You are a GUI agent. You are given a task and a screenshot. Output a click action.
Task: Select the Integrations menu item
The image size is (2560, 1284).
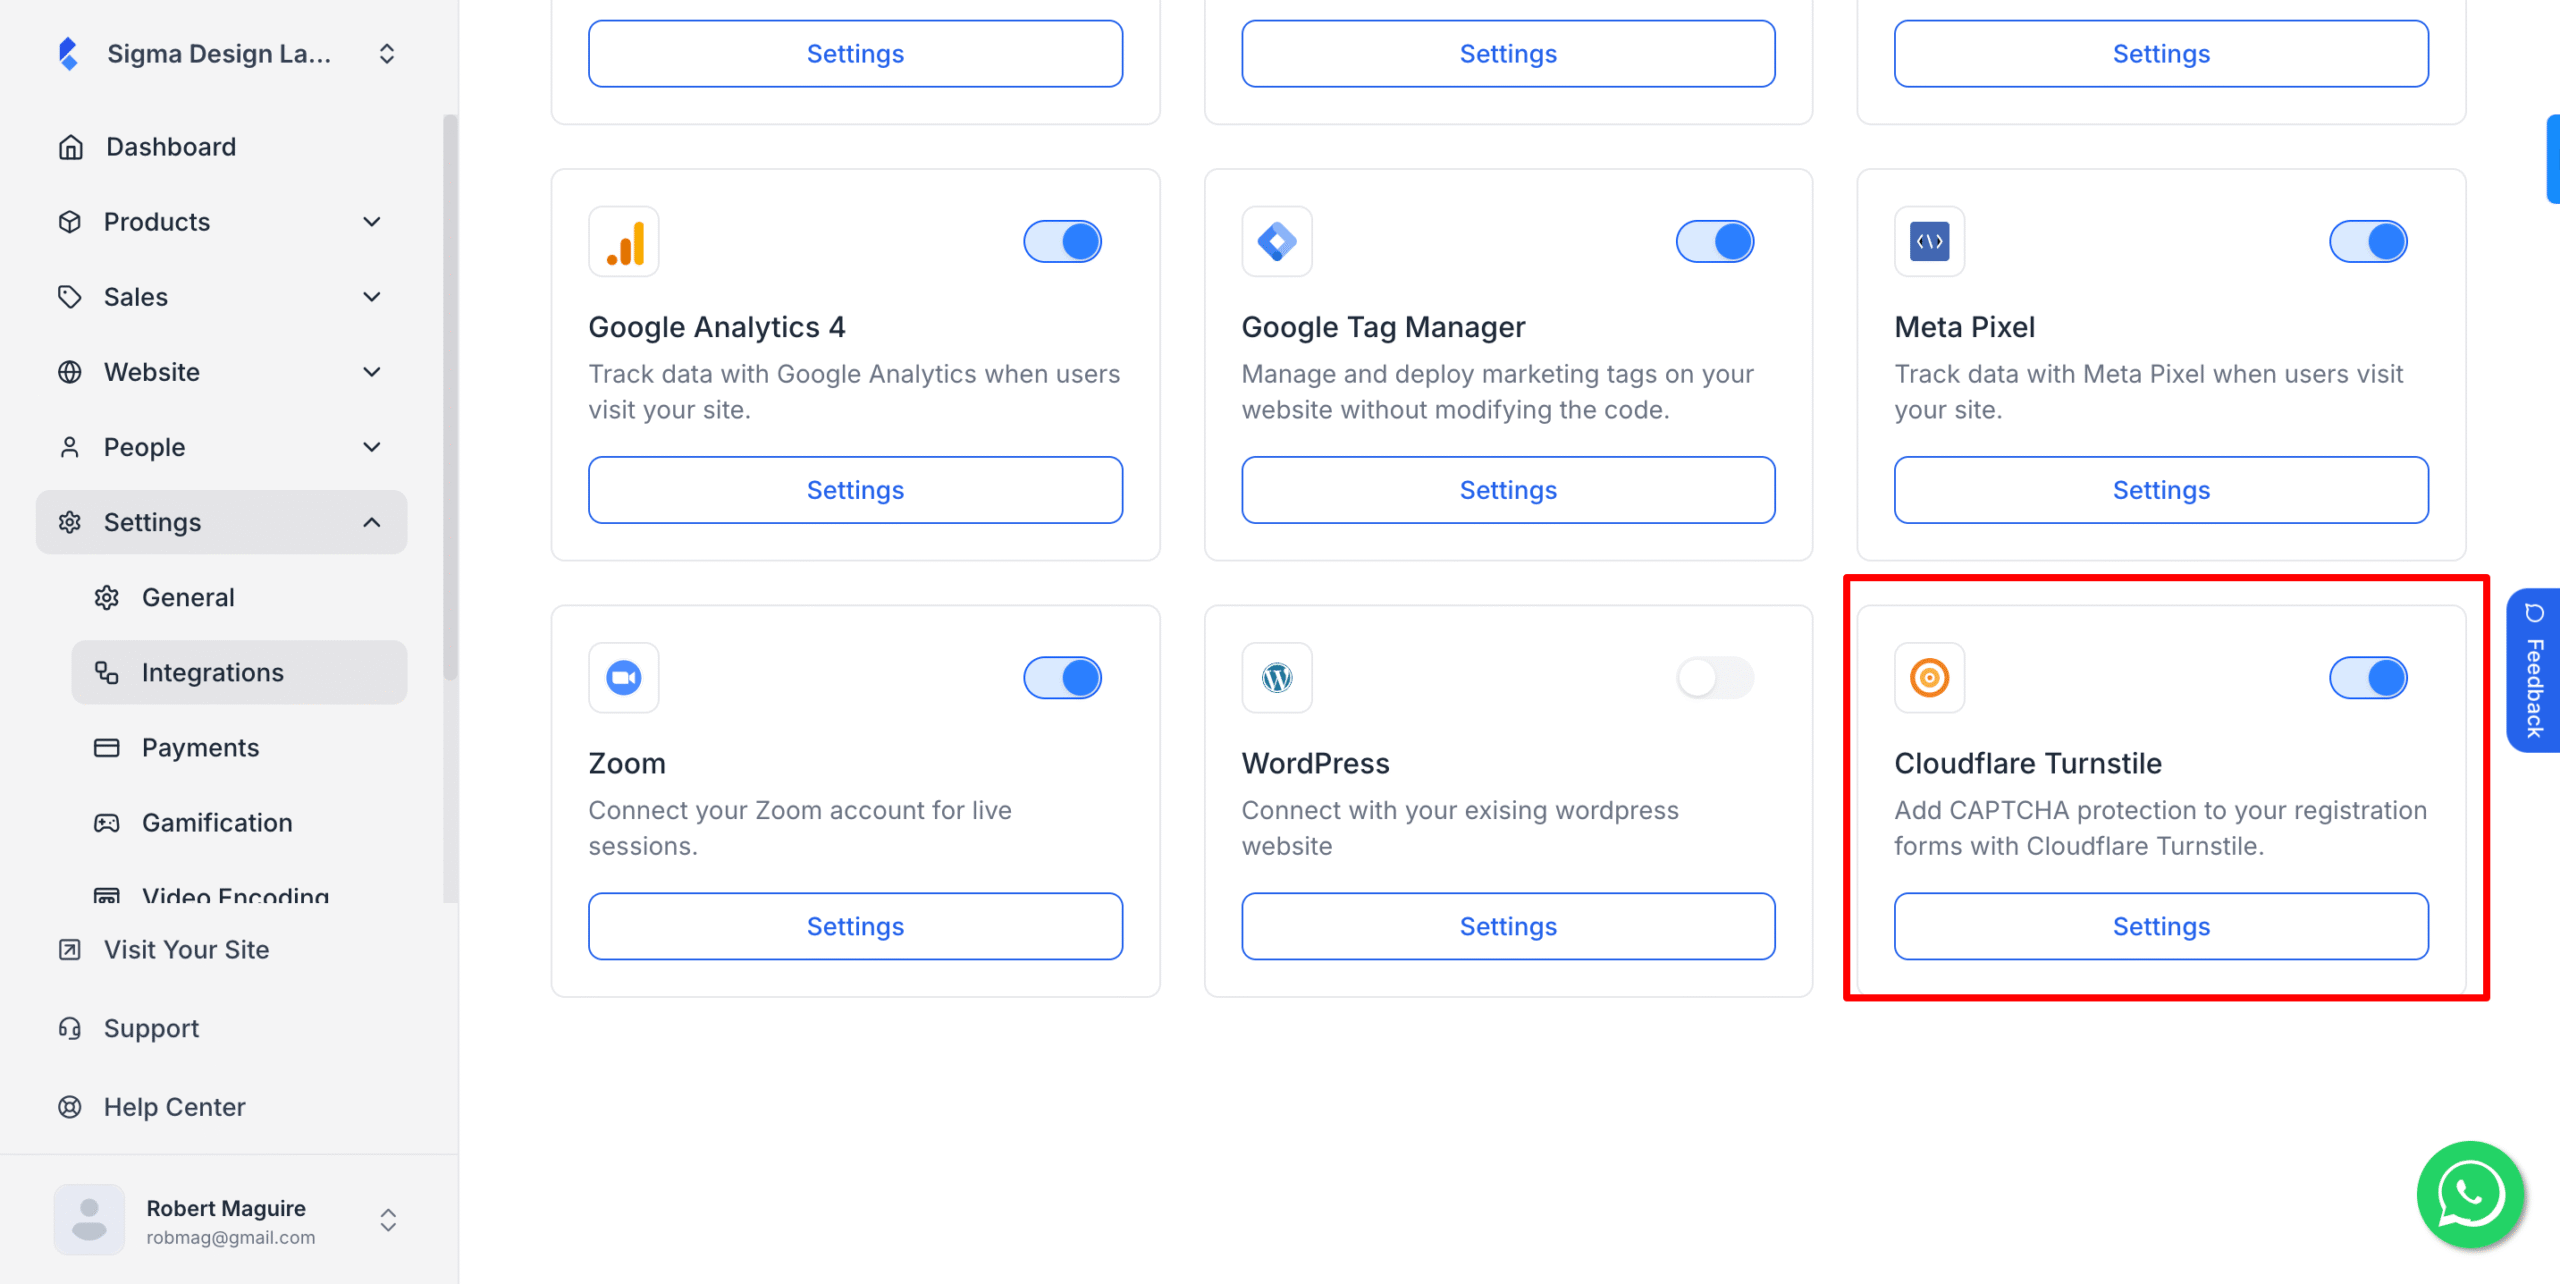tap(239, 672)
